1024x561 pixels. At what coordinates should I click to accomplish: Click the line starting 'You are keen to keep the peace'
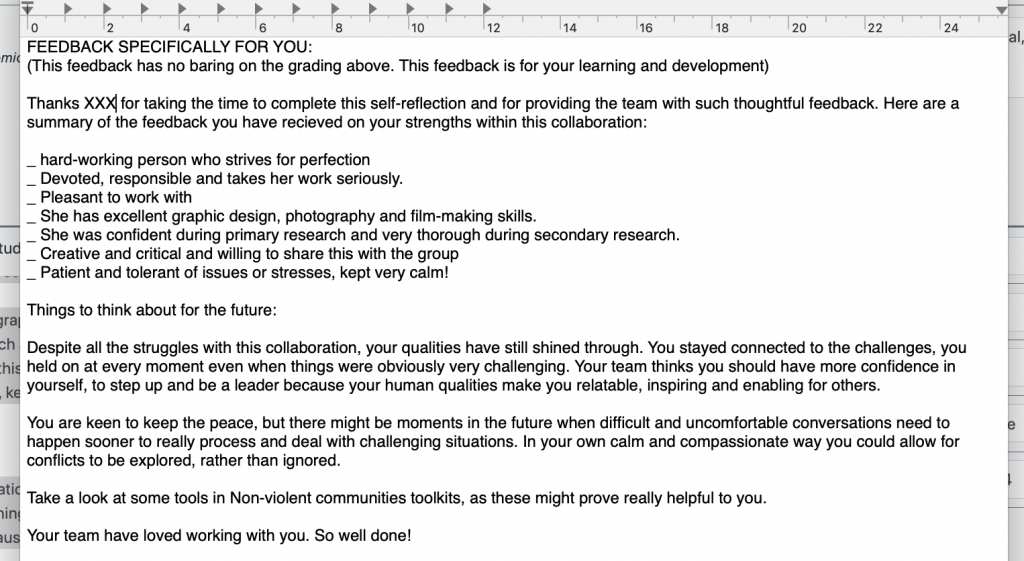pos(488,423)
